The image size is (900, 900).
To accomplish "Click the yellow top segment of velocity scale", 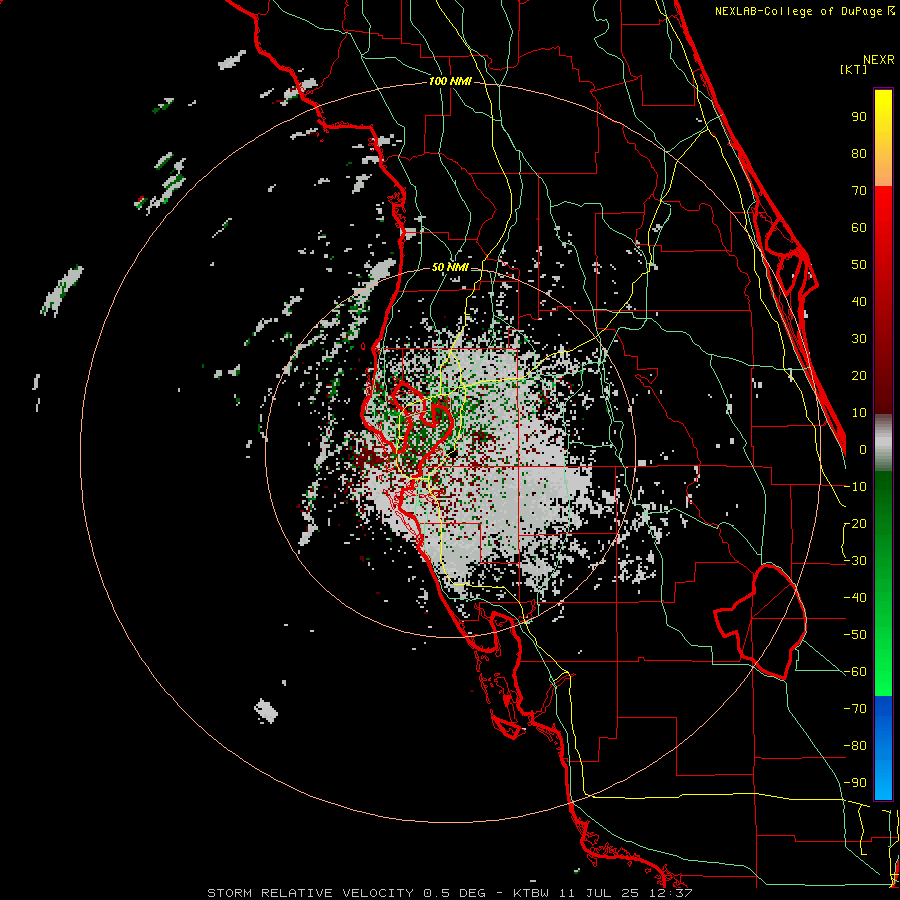I will (x=883, y=138).
